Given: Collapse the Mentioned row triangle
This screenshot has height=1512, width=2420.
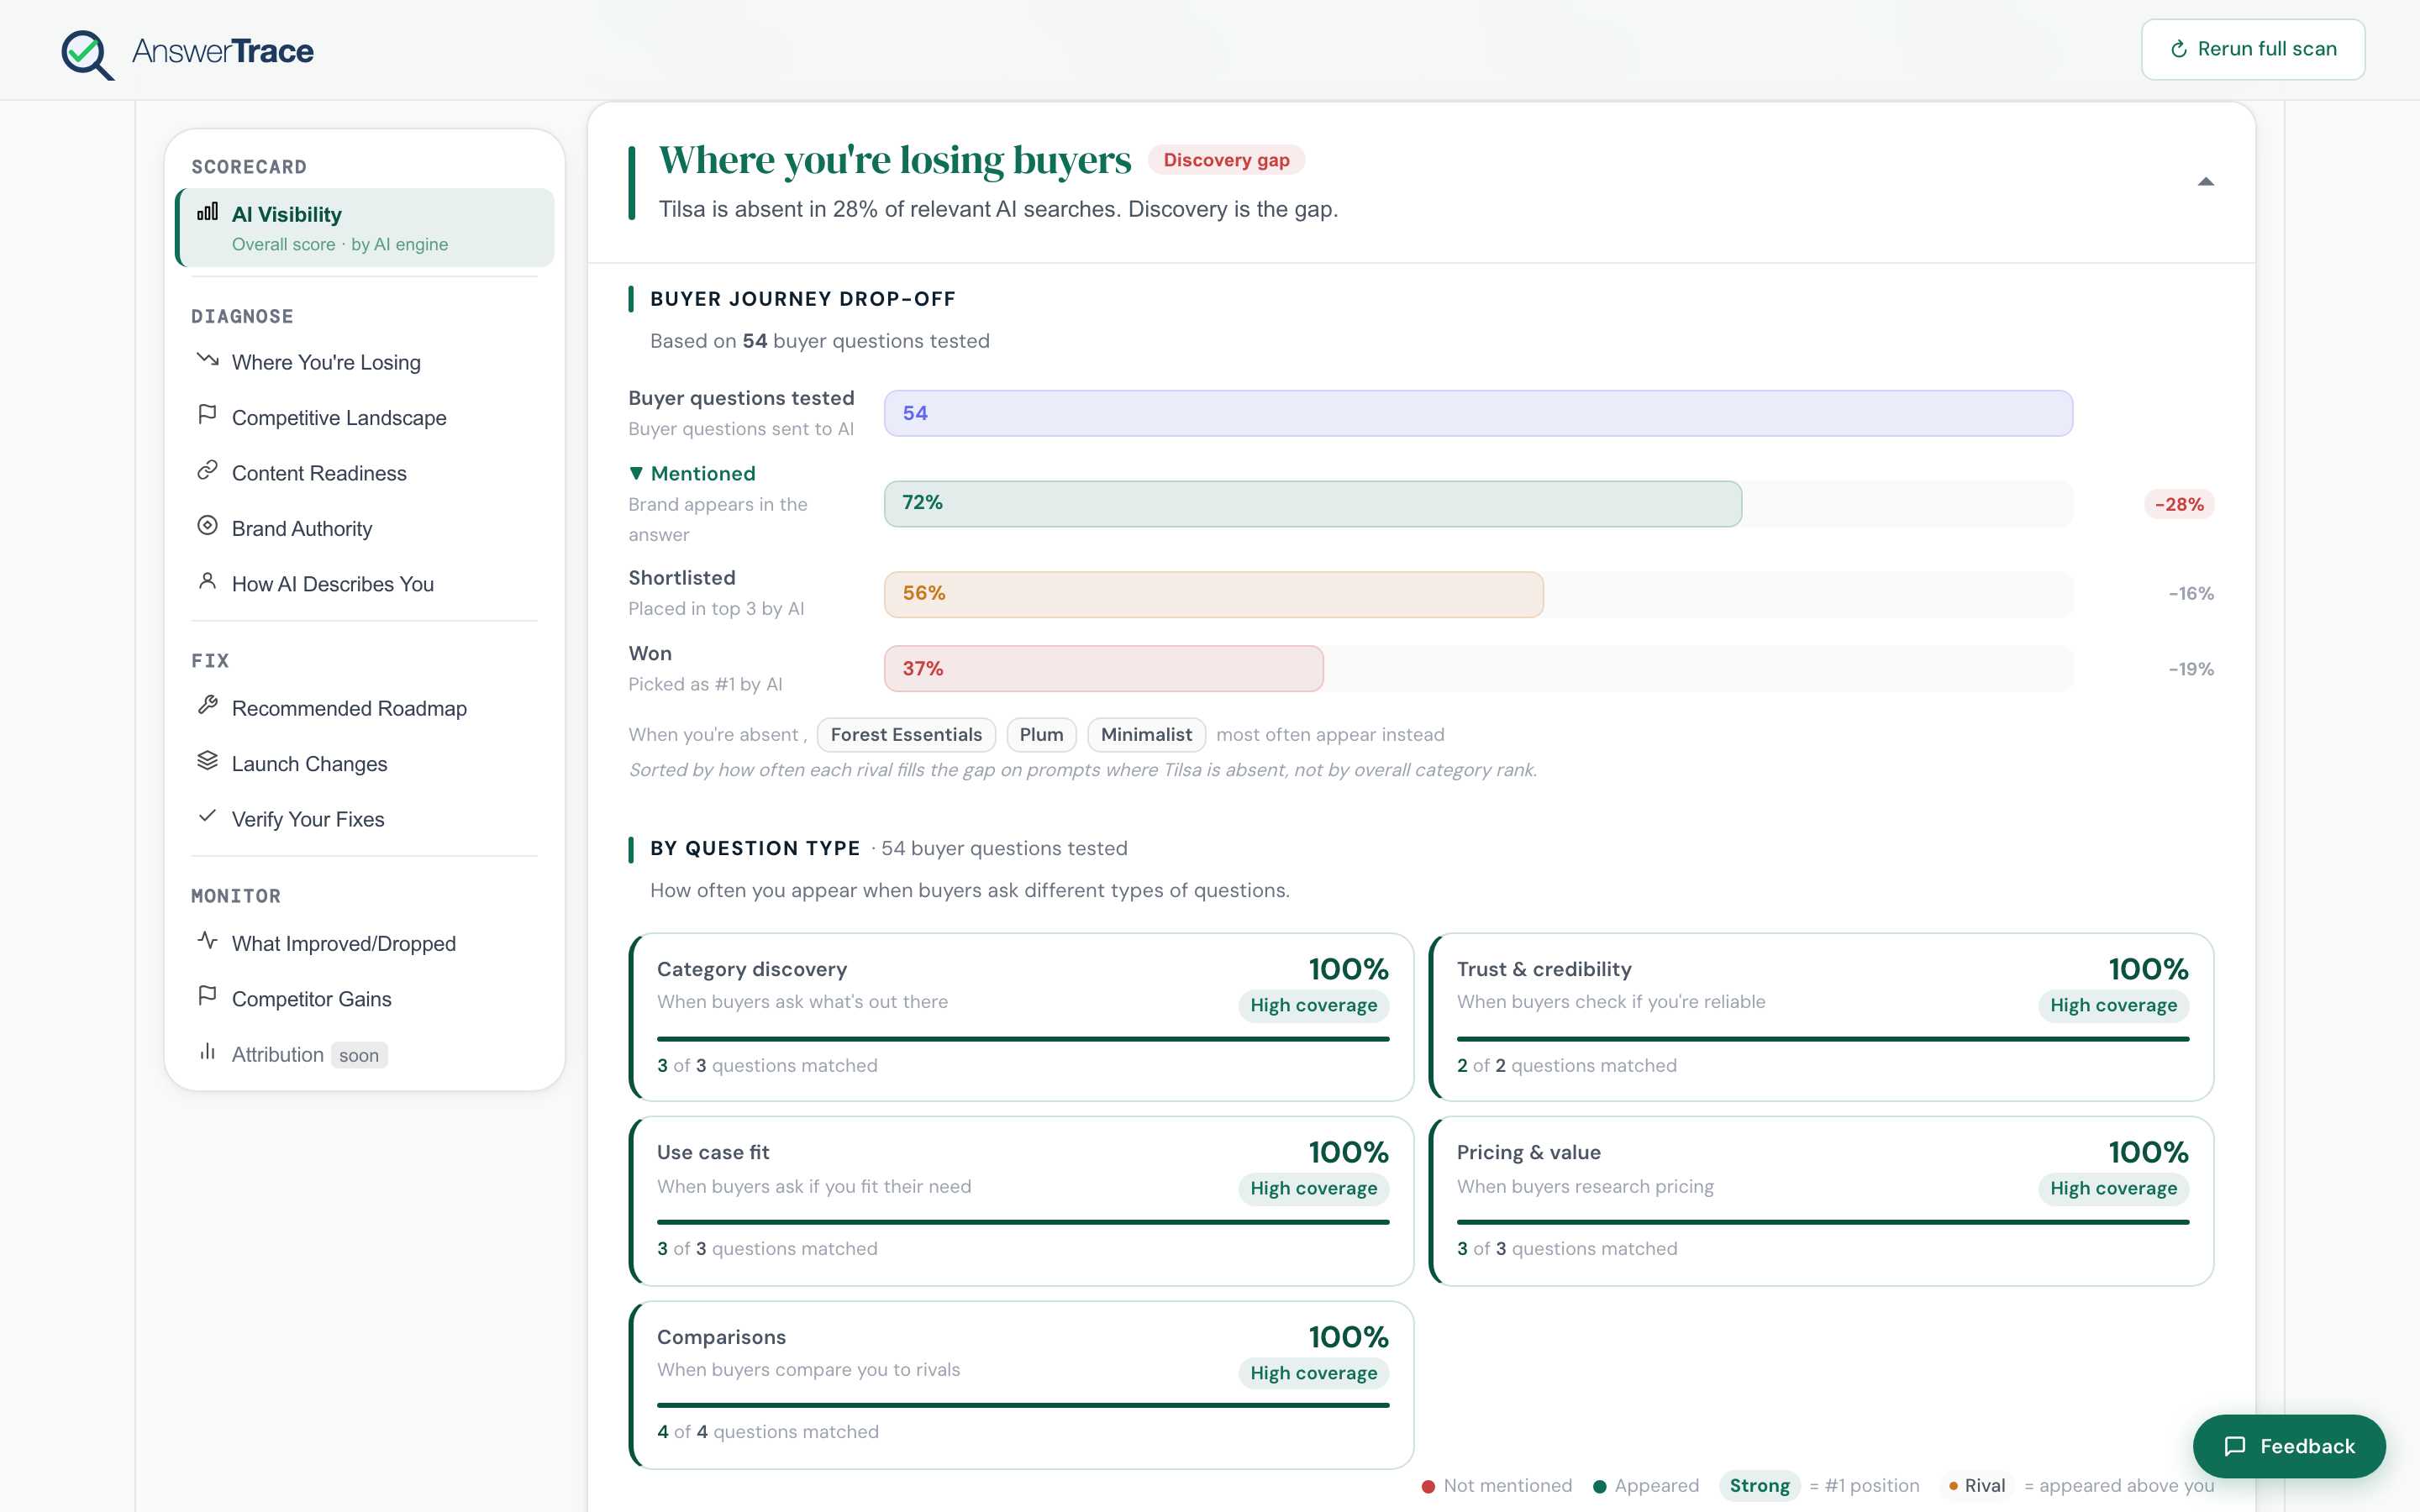Looking at the screenshot, I should point(636,473).
